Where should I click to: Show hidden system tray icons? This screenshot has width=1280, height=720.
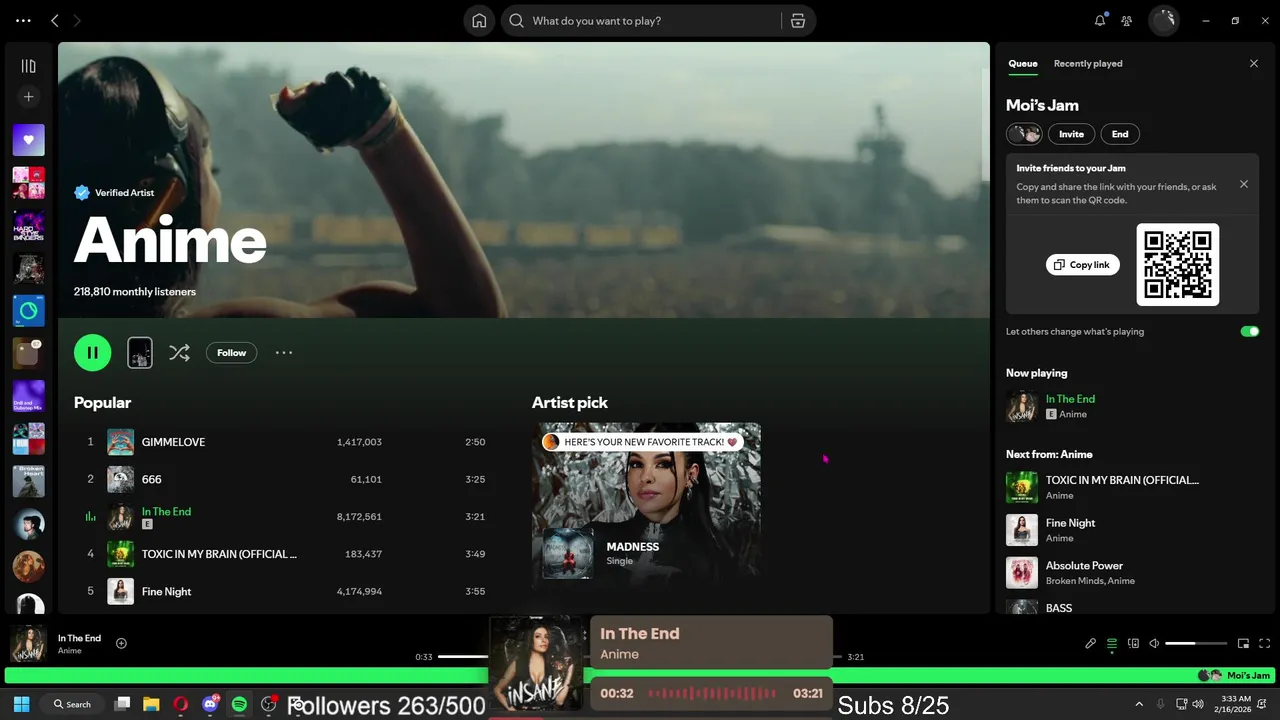point(1139,704)
